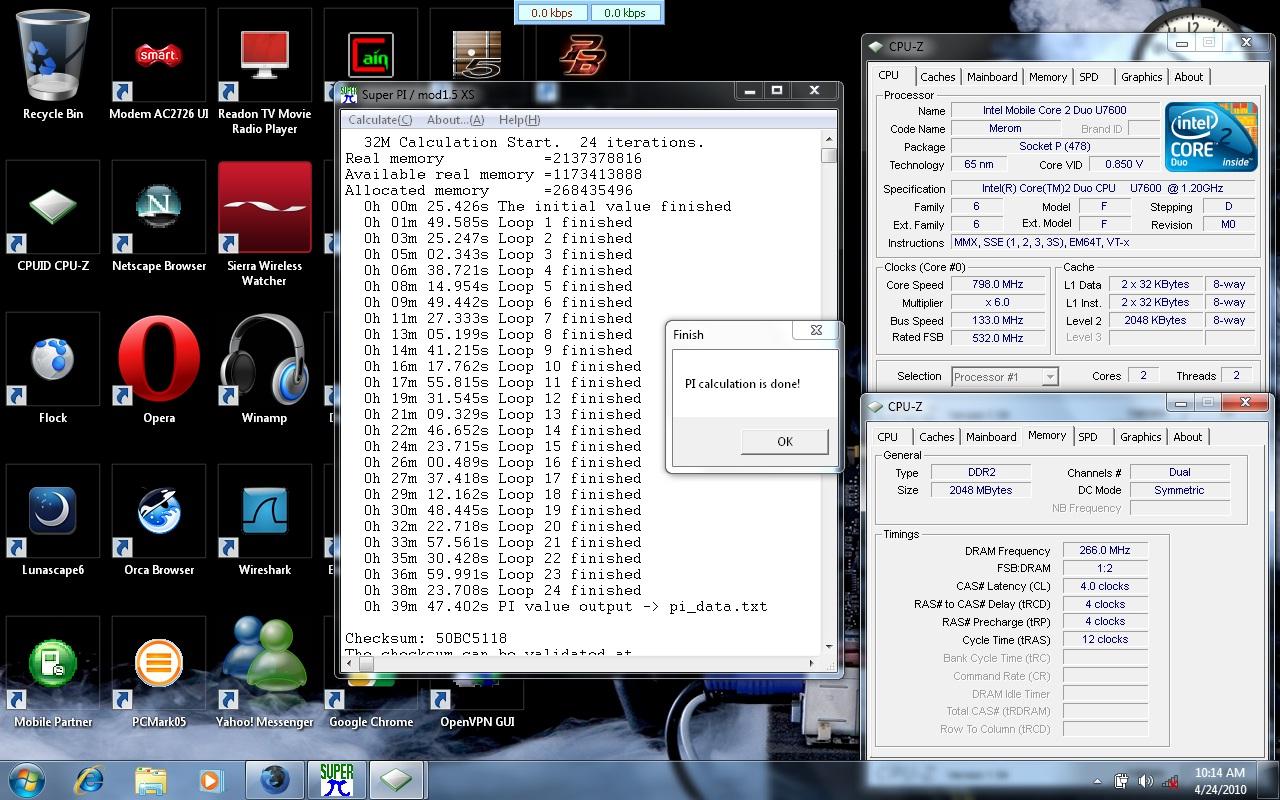Screen dimensions: 1280x800
Task: Click the network signal tray icon
Action: 1169,781
